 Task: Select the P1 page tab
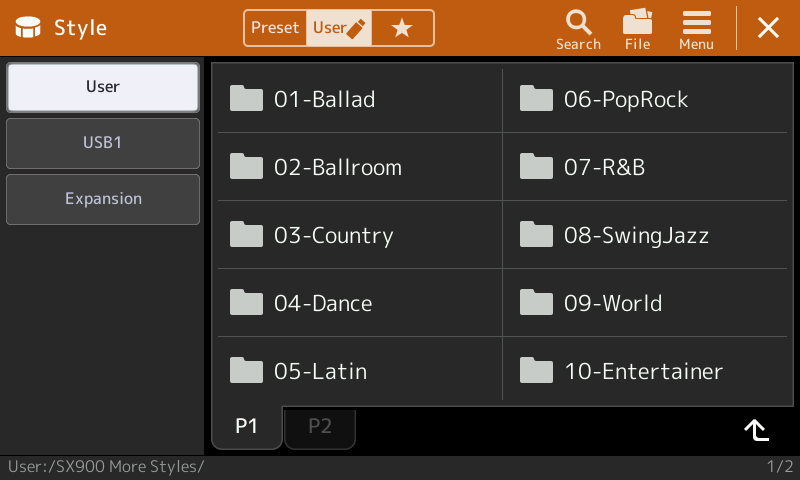[246, 426]
